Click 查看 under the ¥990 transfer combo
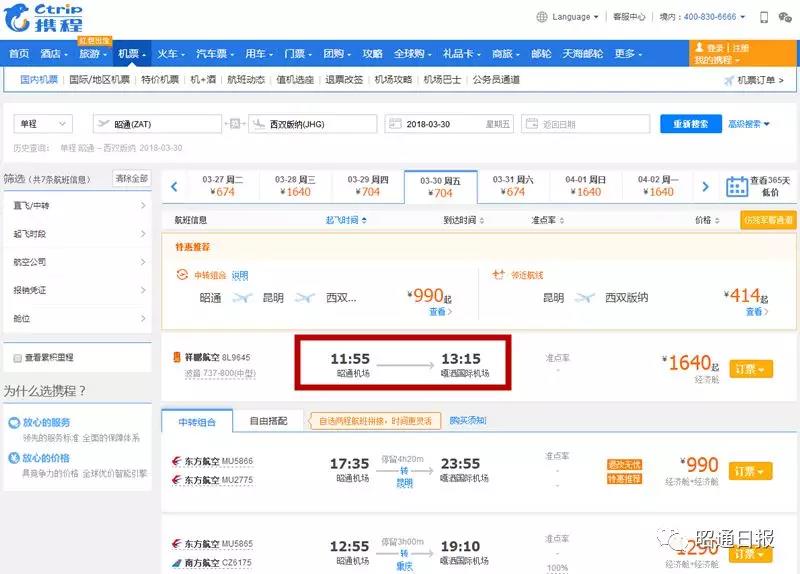This screenshot has width=800, height=574. click(440, 312)
